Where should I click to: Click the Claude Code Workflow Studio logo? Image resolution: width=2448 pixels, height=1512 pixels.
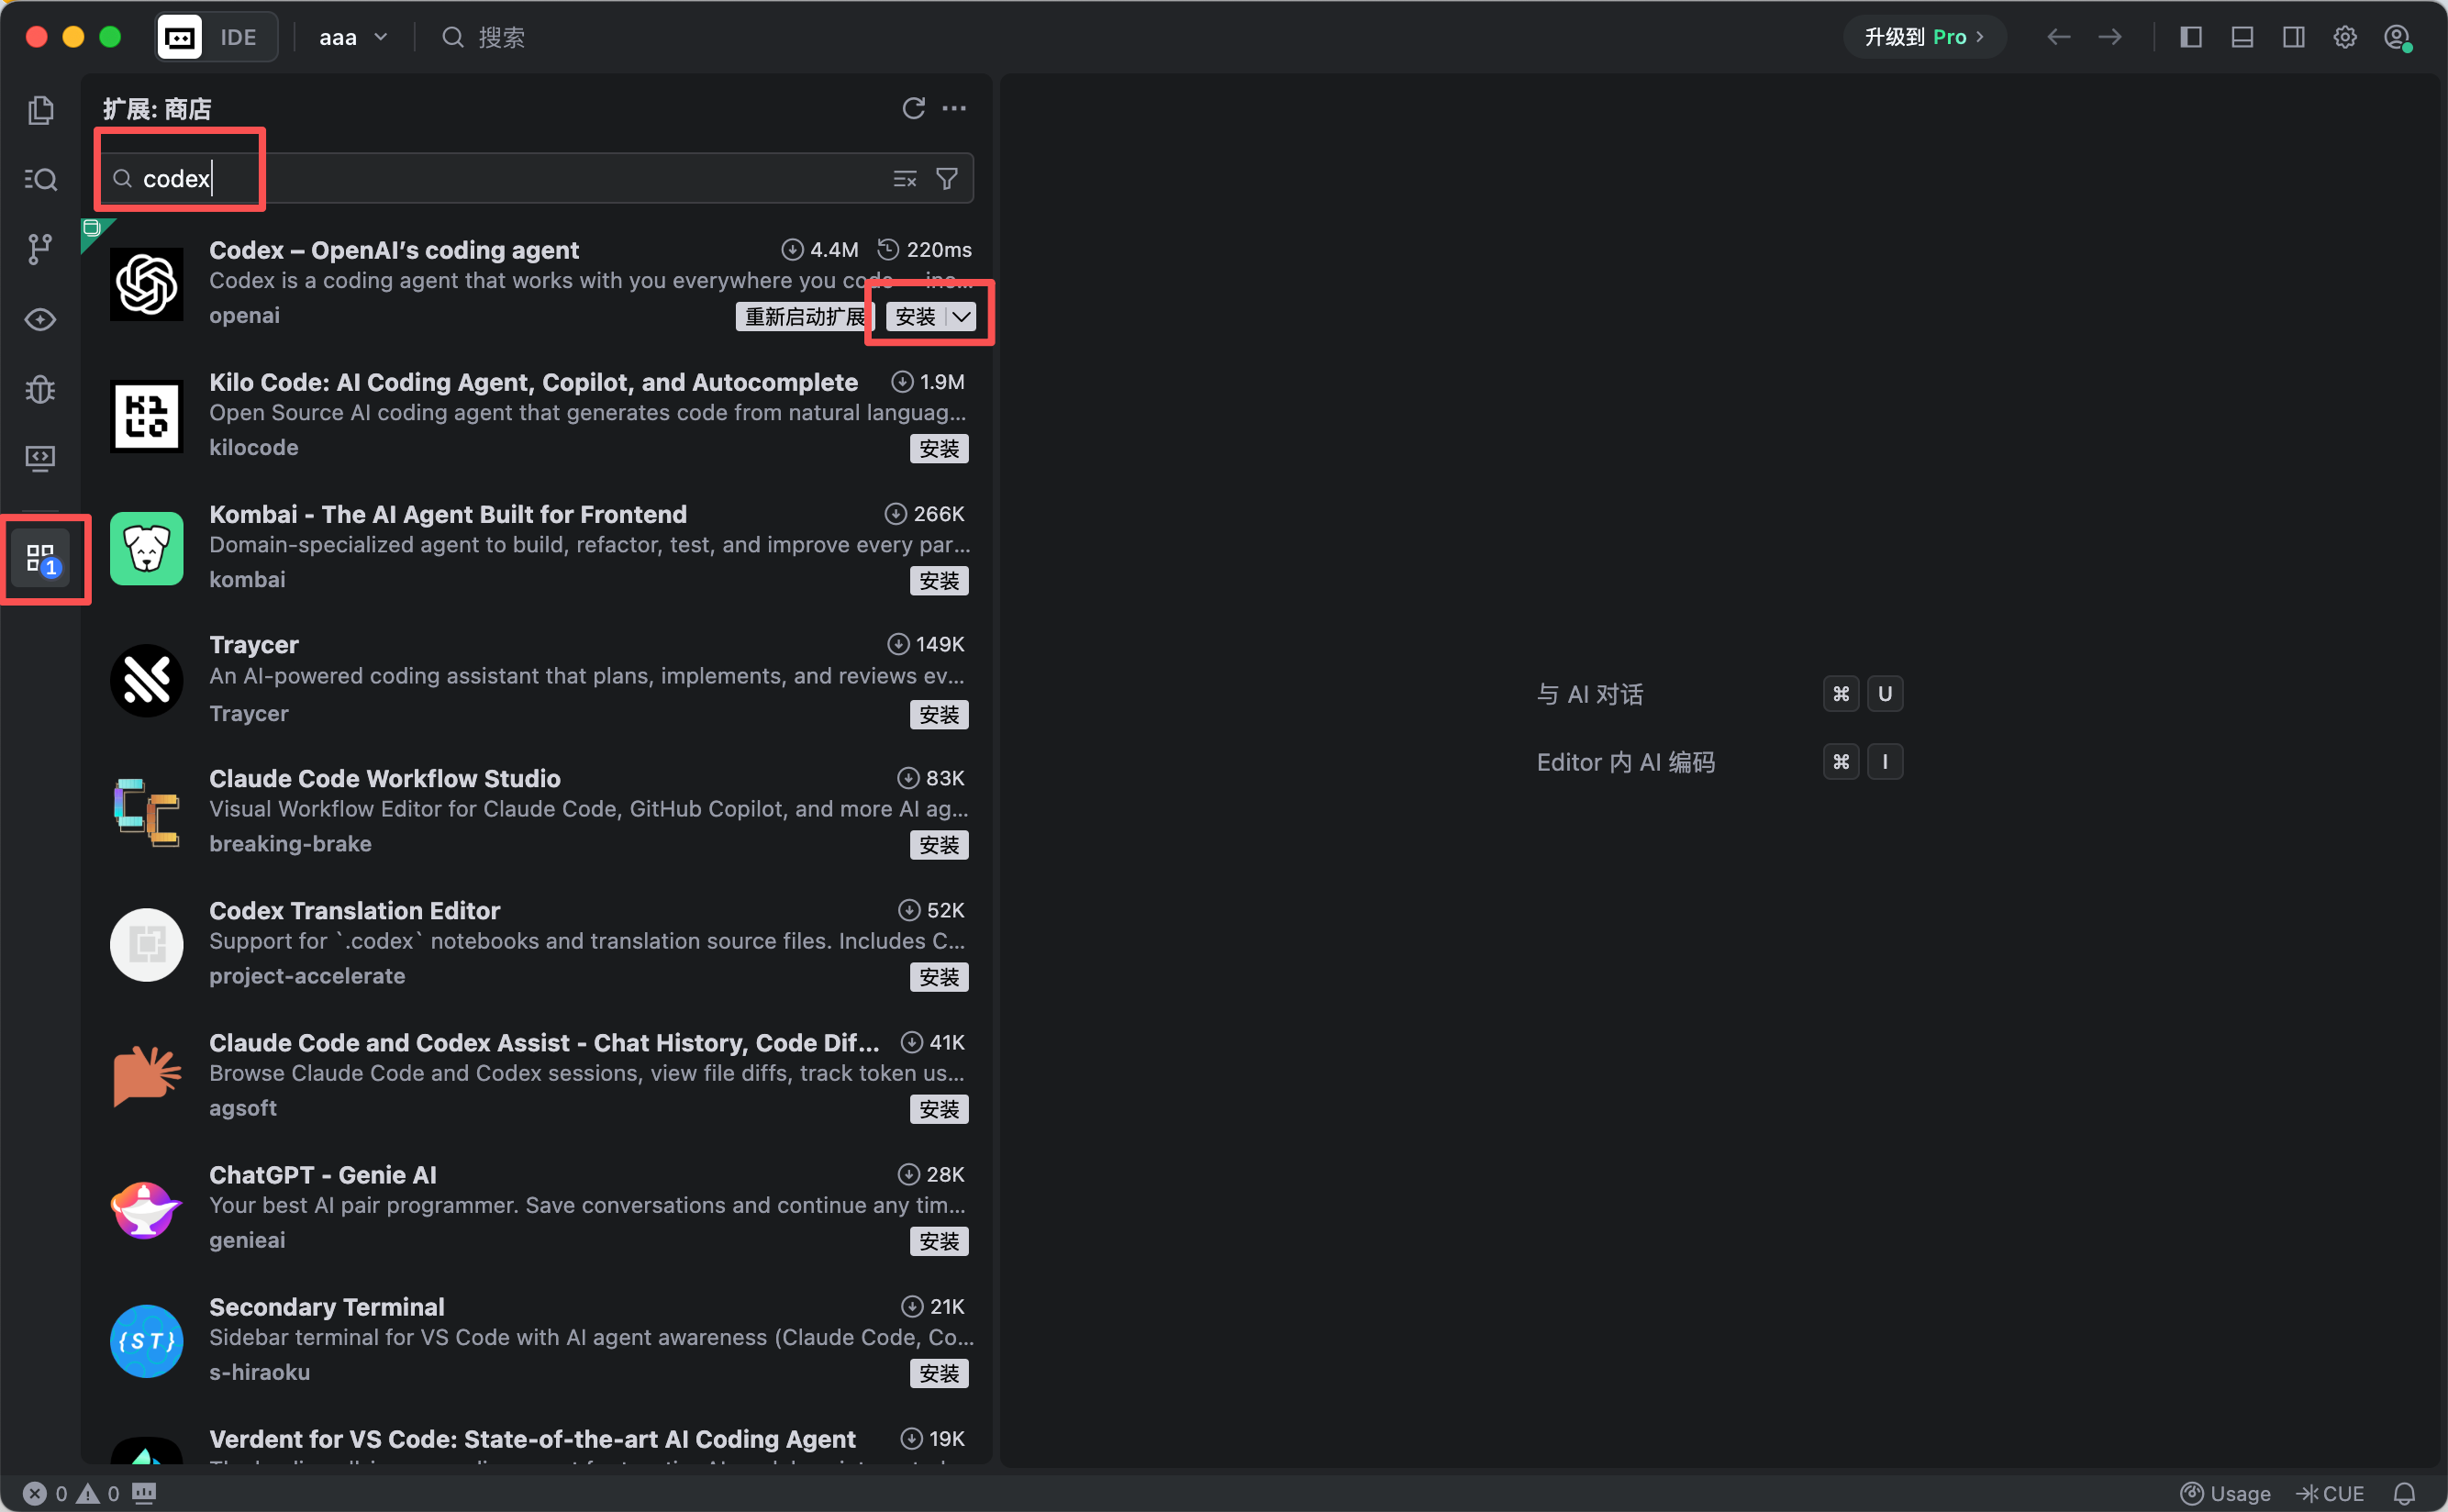(147, 812)
